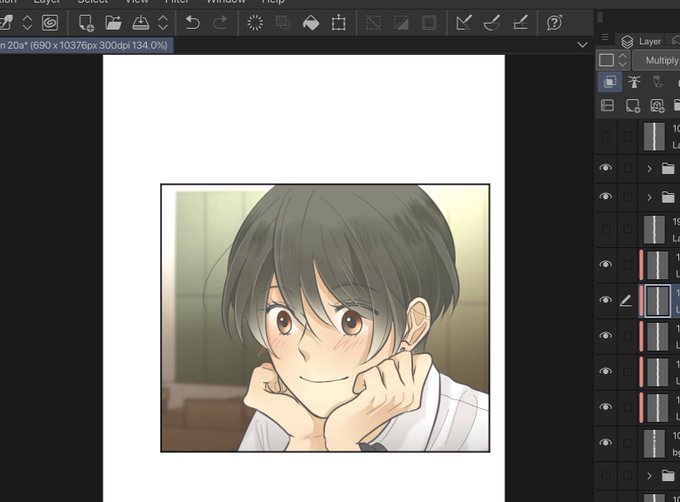Click the Clear dotted-circle icon
The height and width of the screenshot is (502, 680).
coord(255,23)
